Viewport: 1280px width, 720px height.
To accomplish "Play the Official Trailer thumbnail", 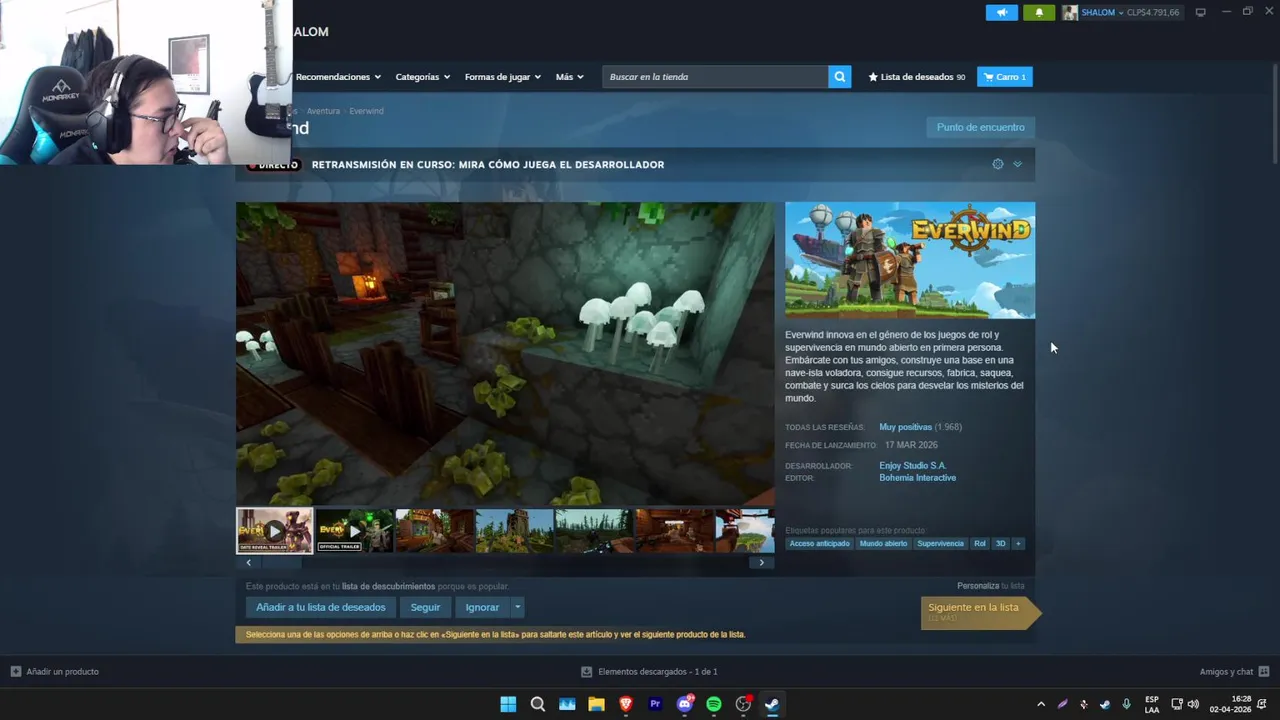I will (354, 531).
